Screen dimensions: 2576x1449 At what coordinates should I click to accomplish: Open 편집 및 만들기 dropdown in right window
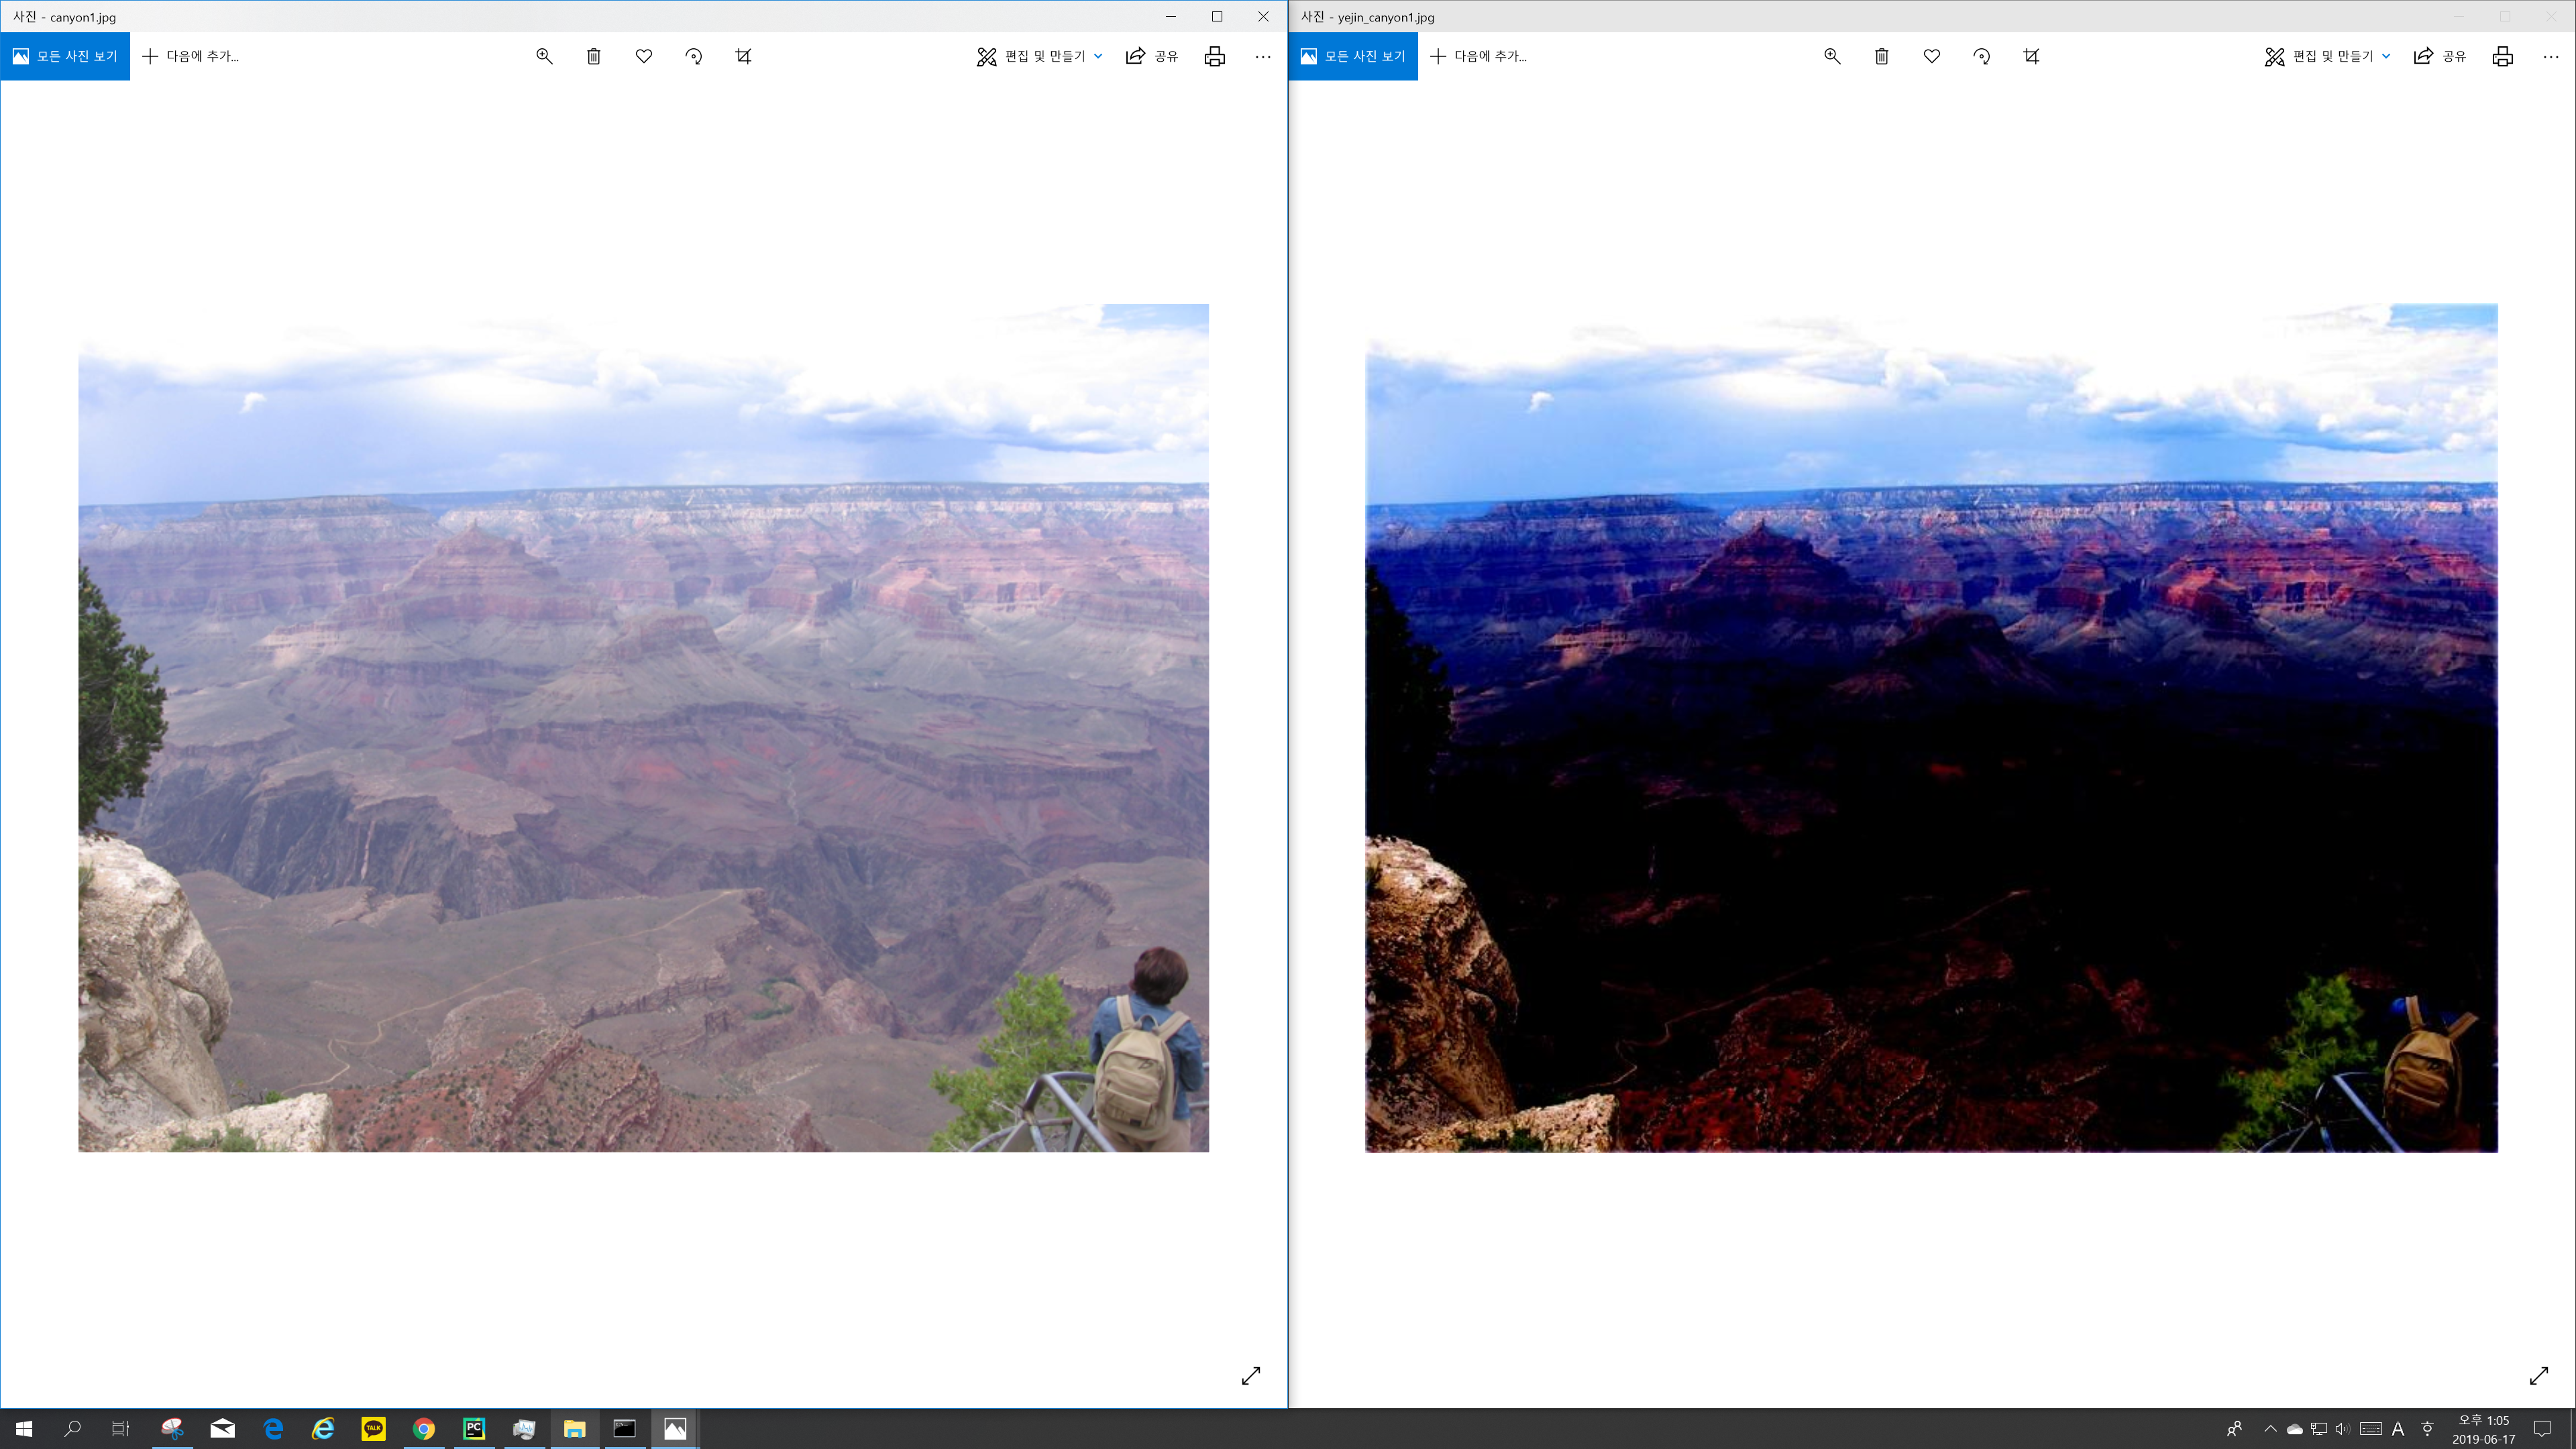2328,56
